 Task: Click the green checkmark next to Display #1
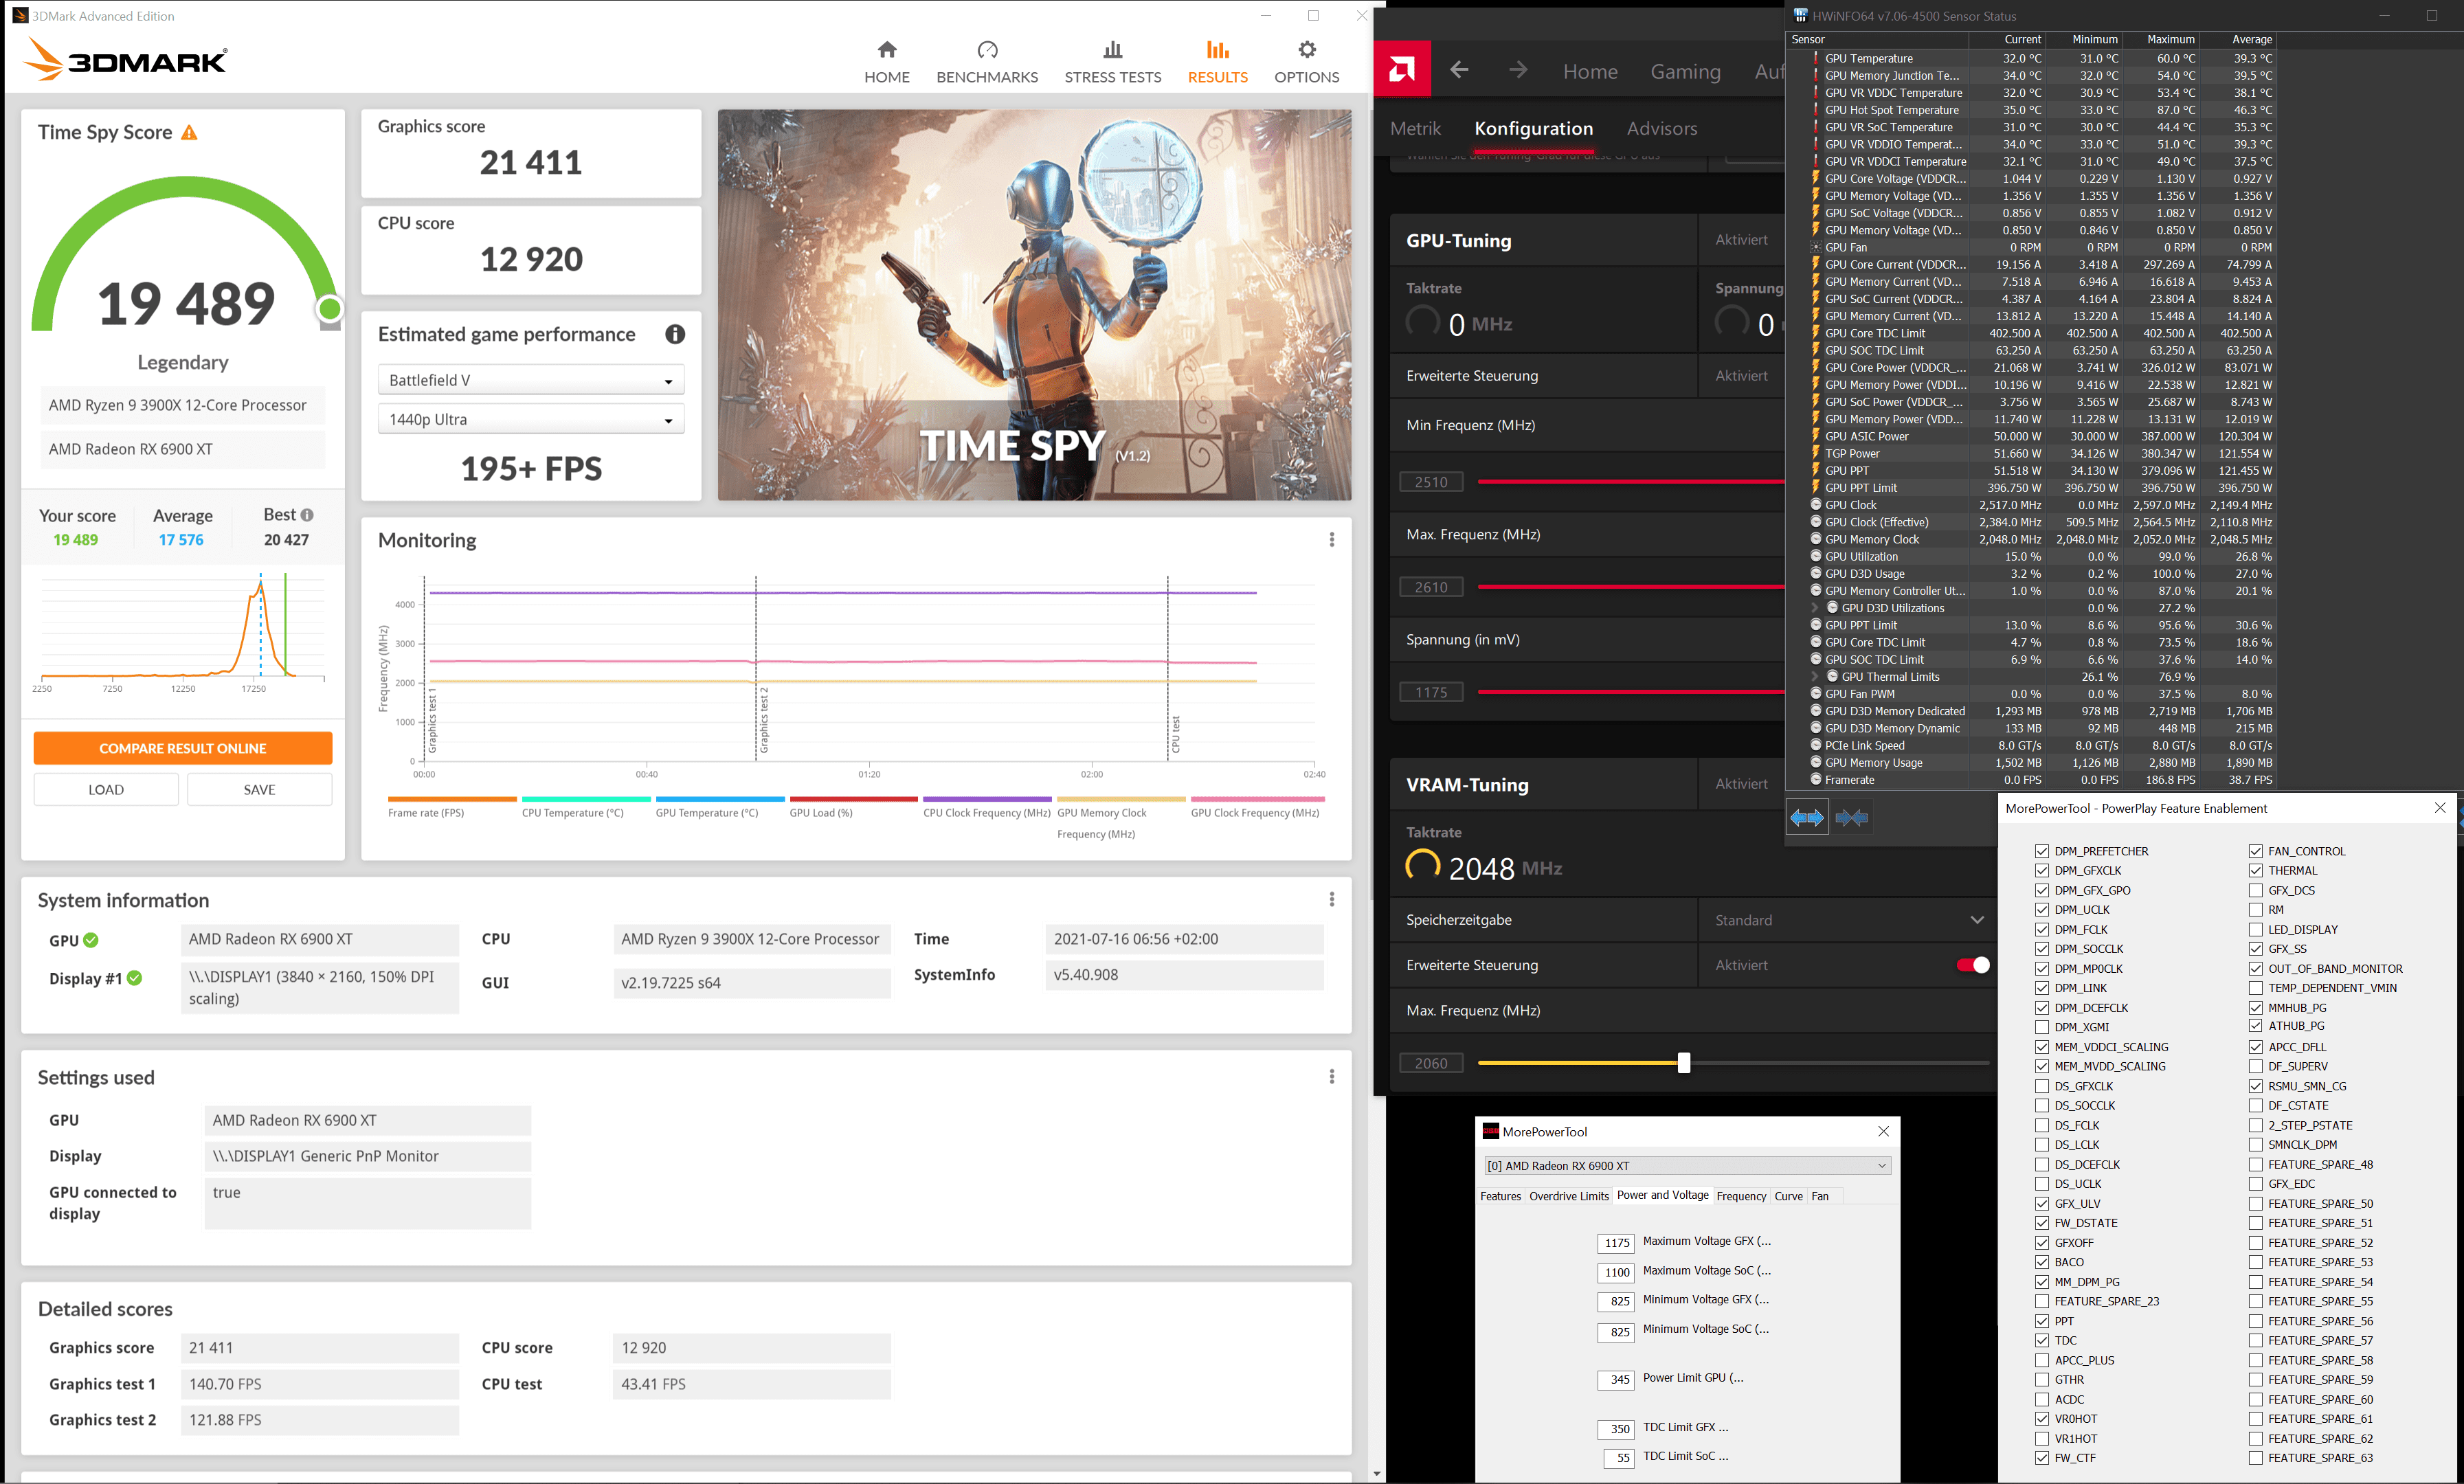pos(134,978)
